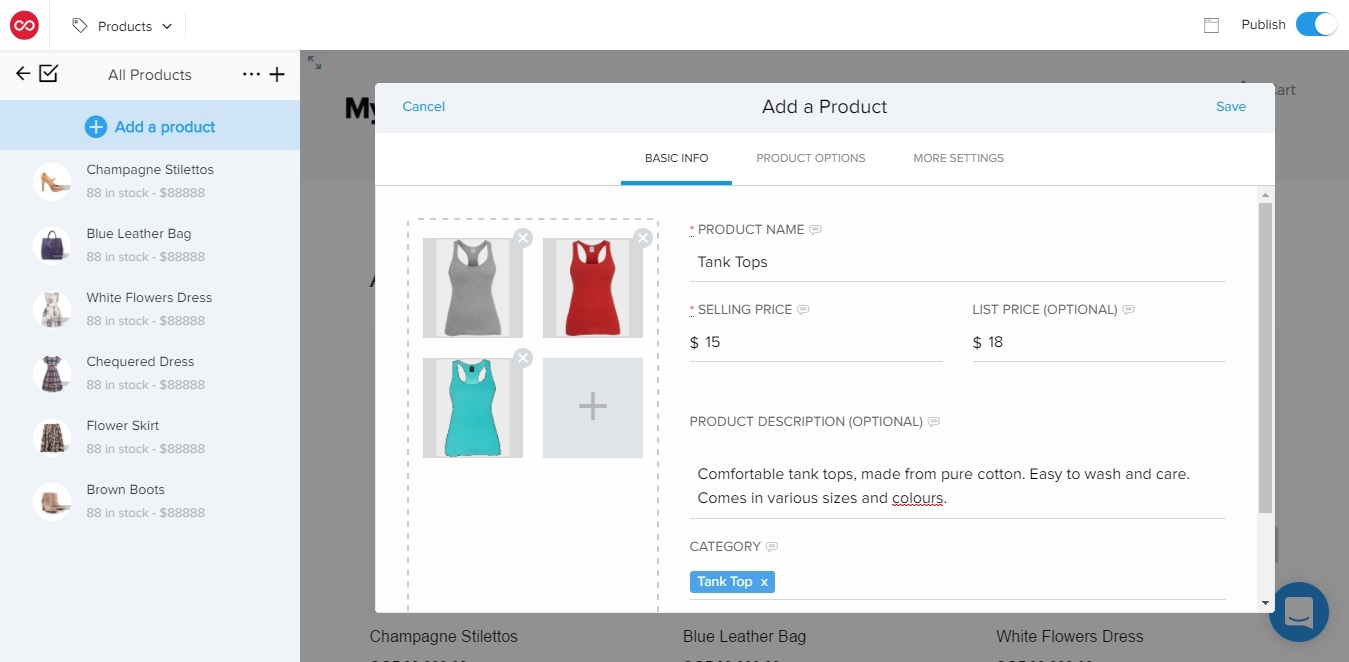Select Champagne Stilettos in product list
The height and width of the screenshot is (662, 1349).
[x=150, y=182]
